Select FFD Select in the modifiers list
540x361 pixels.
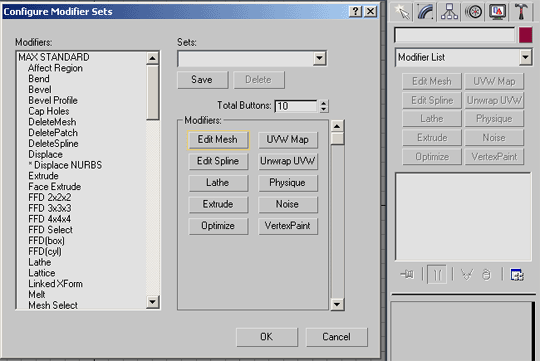50,229
